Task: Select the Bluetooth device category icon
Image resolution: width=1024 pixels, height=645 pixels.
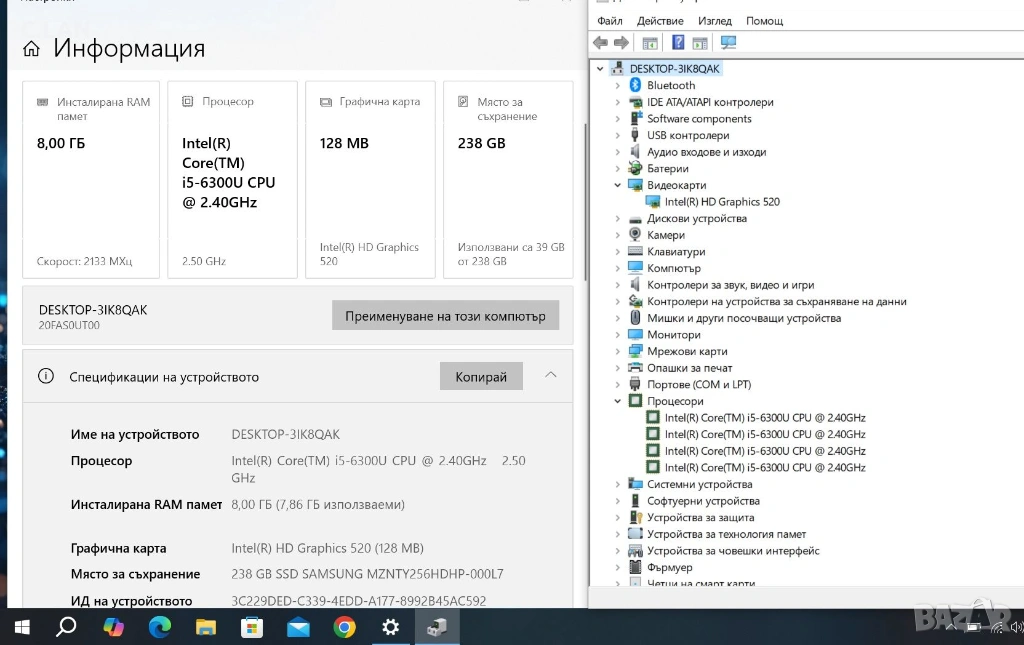Action: click(x=635, y=85)
